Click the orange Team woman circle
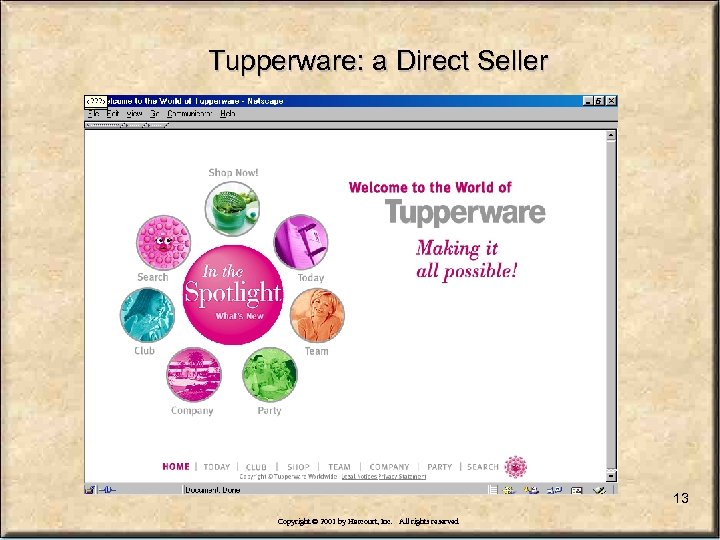The height and width of the screenshot is (540, 720). [317, 315]
